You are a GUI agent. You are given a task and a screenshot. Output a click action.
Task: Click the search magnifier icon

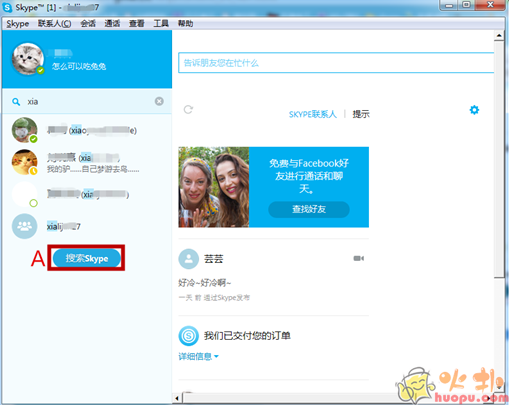coord(16,102)
